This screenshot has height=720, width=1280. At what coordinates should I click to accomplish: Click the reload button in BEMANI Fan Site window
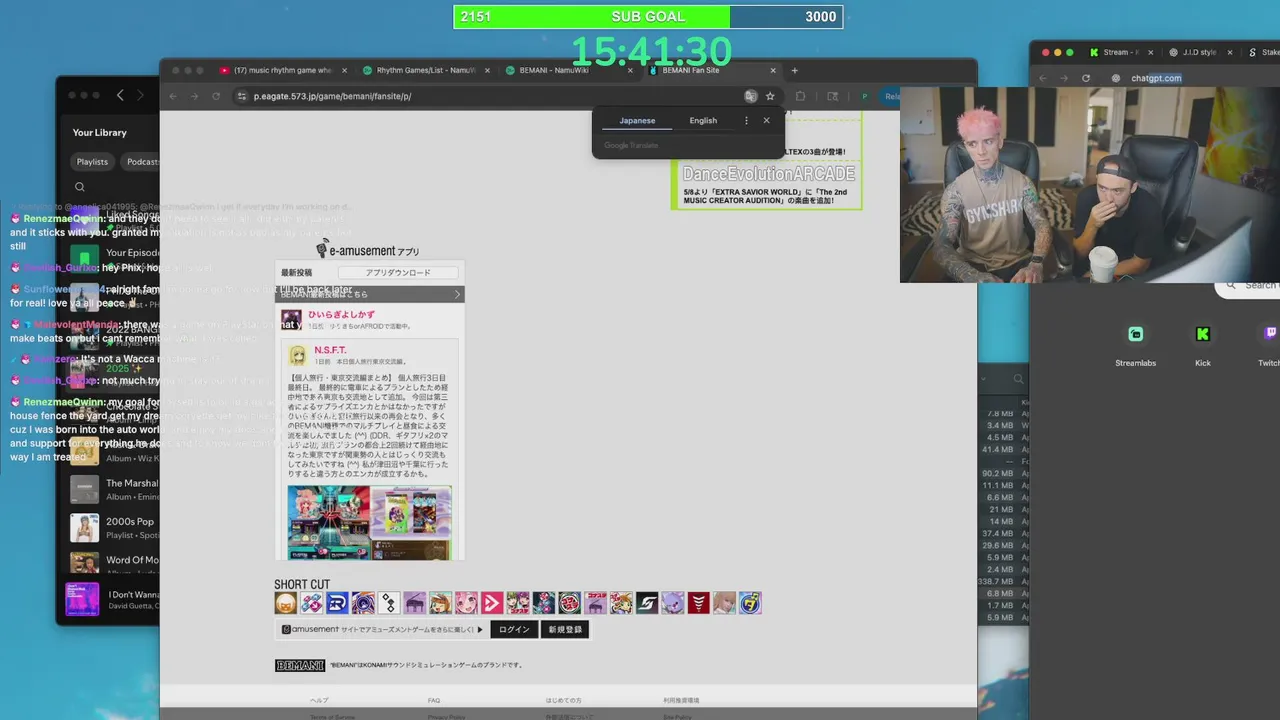coord(216,96)
